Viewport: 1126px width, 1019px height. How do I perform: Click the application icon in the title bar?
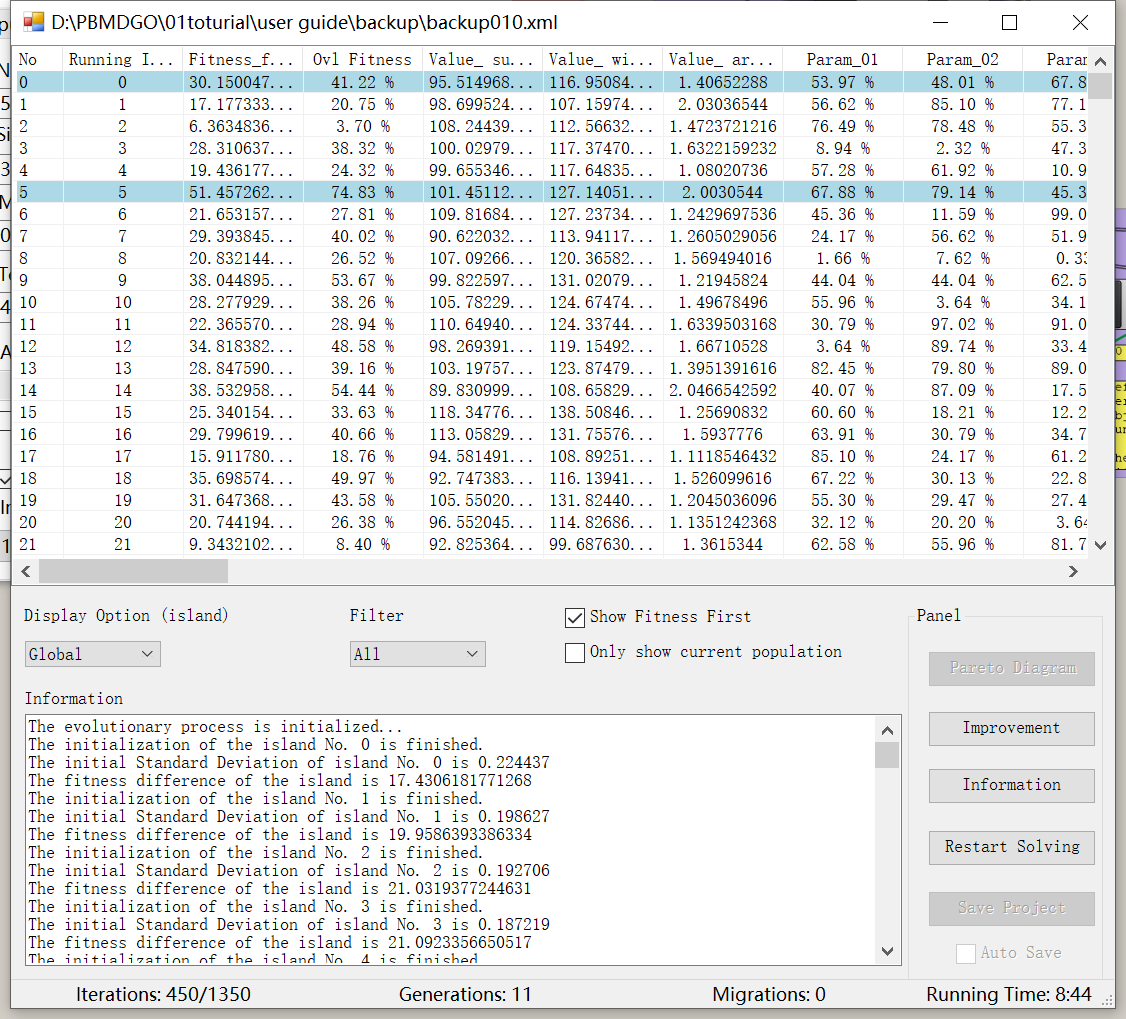[x=34, y=22]
